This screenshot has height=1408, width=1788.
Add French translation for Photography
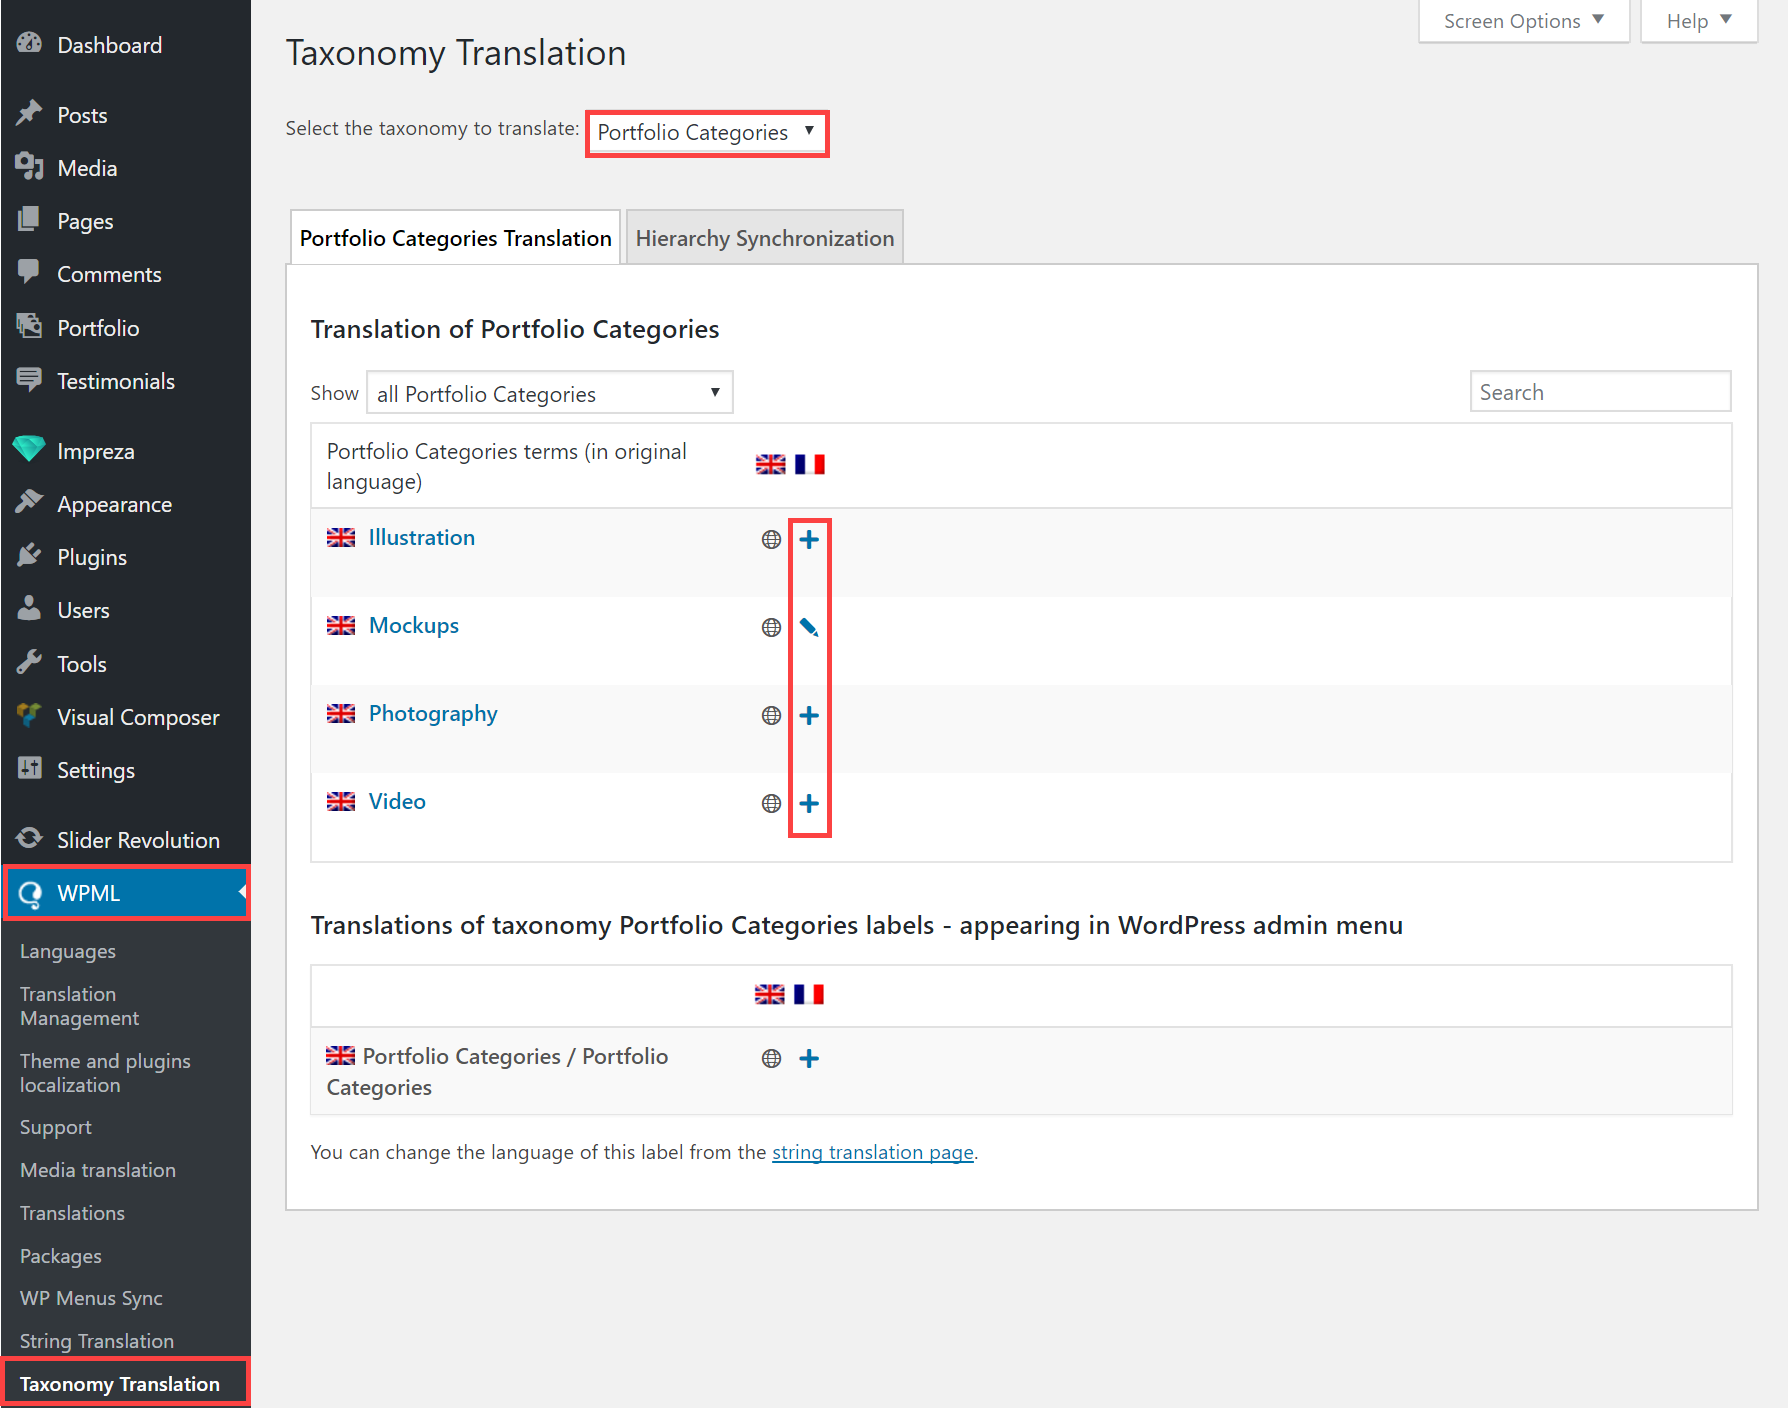(x=809, y=716)
